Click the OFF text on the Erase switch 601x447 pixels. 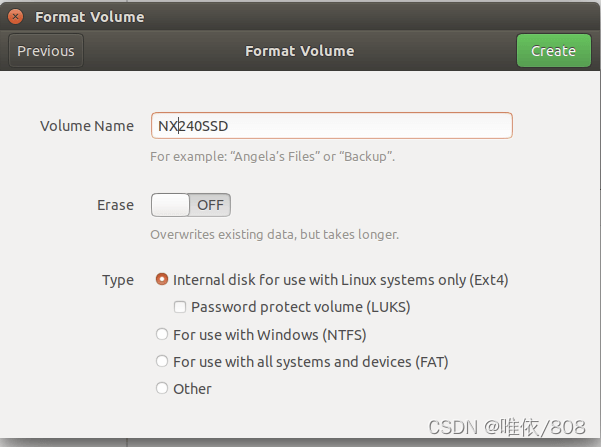click(x=210, y=205)
